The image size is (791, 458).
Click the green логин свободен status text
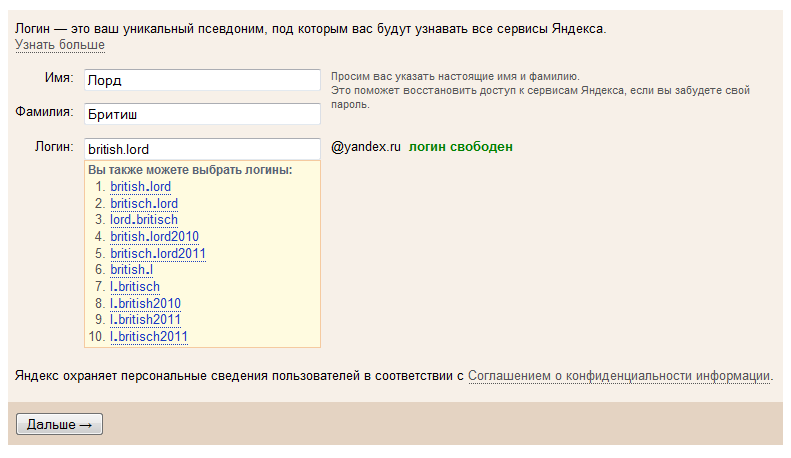point(461,147)
